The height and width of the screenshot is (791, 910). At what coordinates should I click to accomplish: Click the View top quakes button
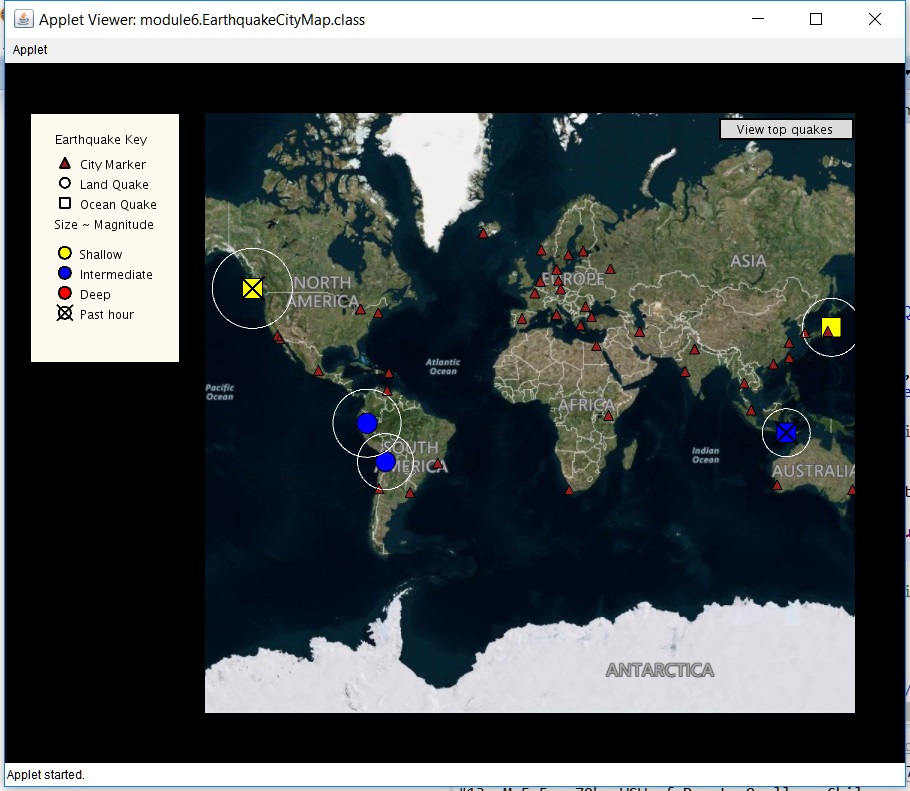786,129
